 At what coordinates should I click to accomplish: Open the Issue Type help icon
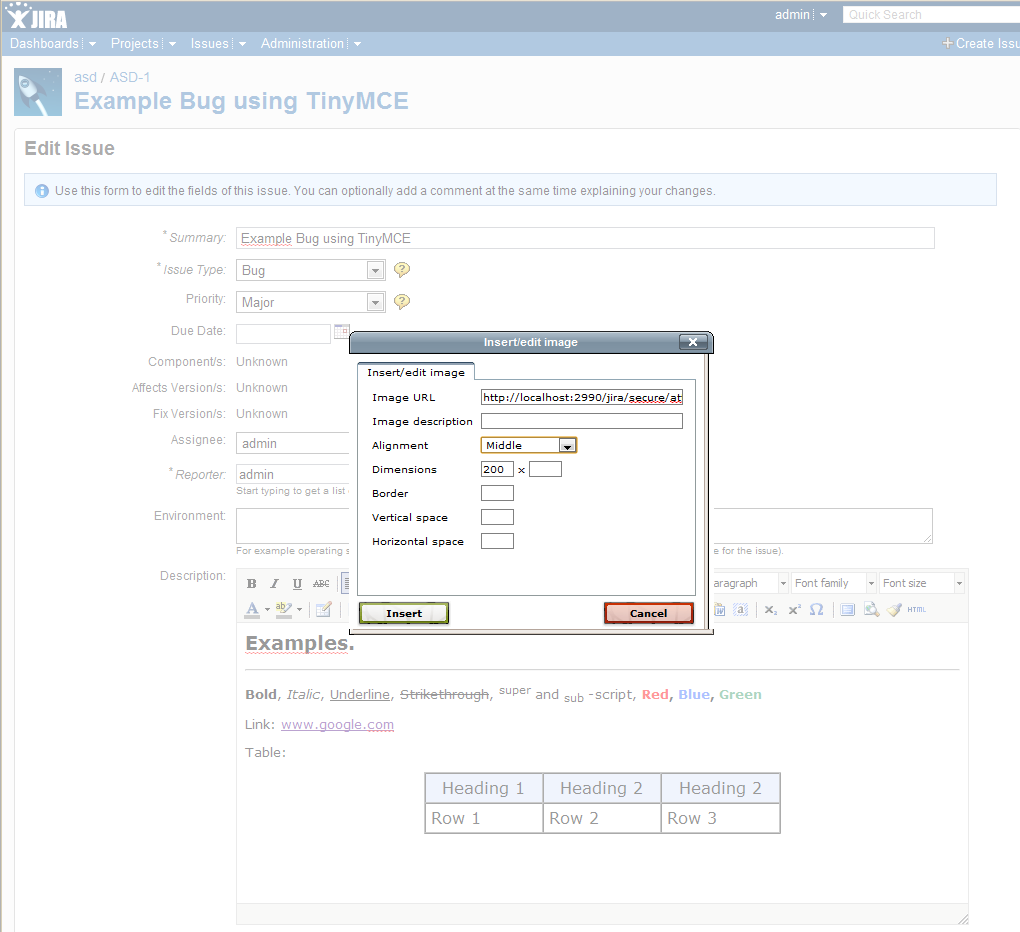(401, 269)
